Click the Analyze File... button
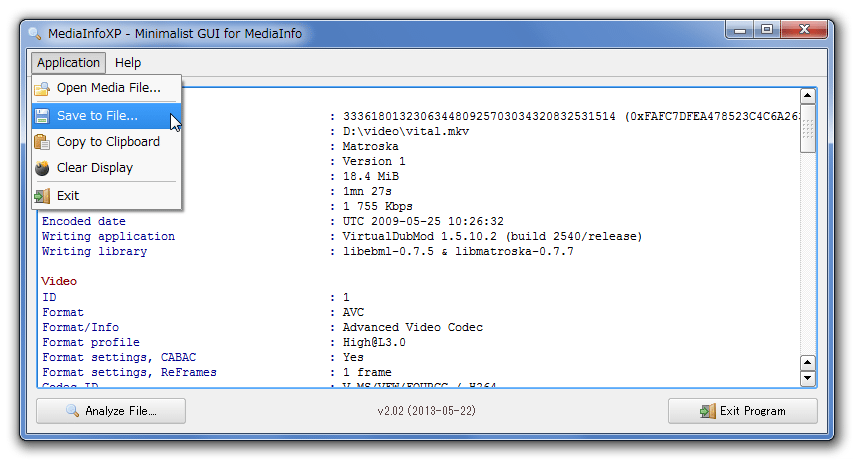Screen dimensions: 857x463 [111, 411]
